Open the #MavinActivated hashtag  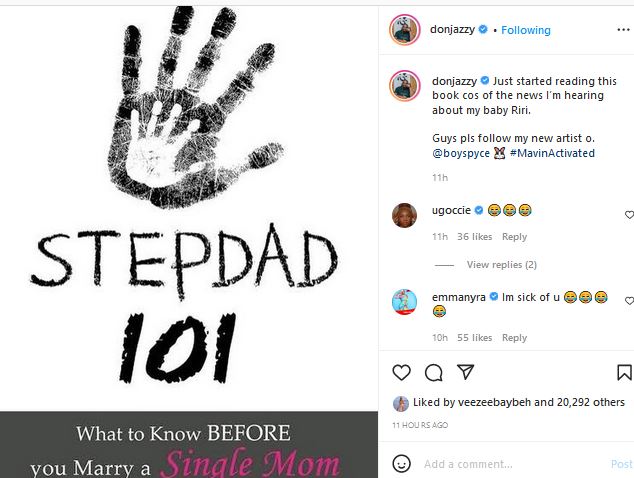click(x=552, y=153)
